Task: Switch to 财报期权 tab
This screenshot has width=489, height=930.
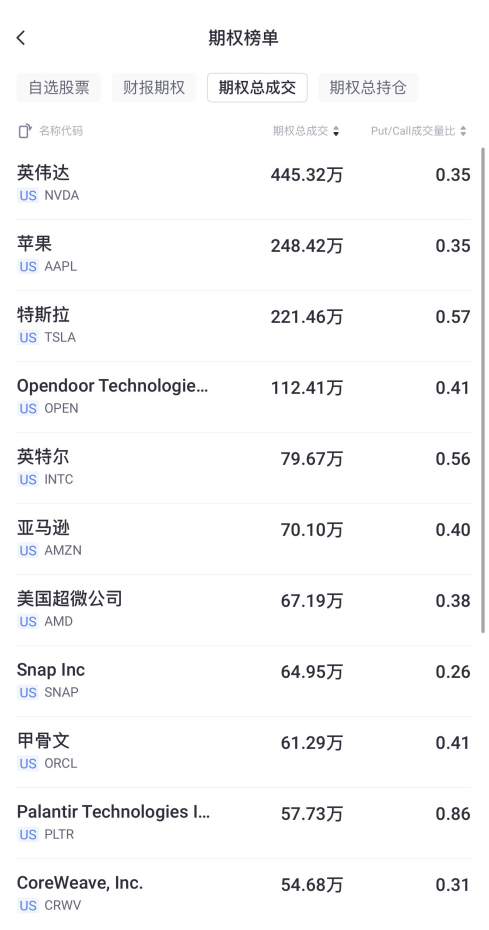Action: [154, 88]
